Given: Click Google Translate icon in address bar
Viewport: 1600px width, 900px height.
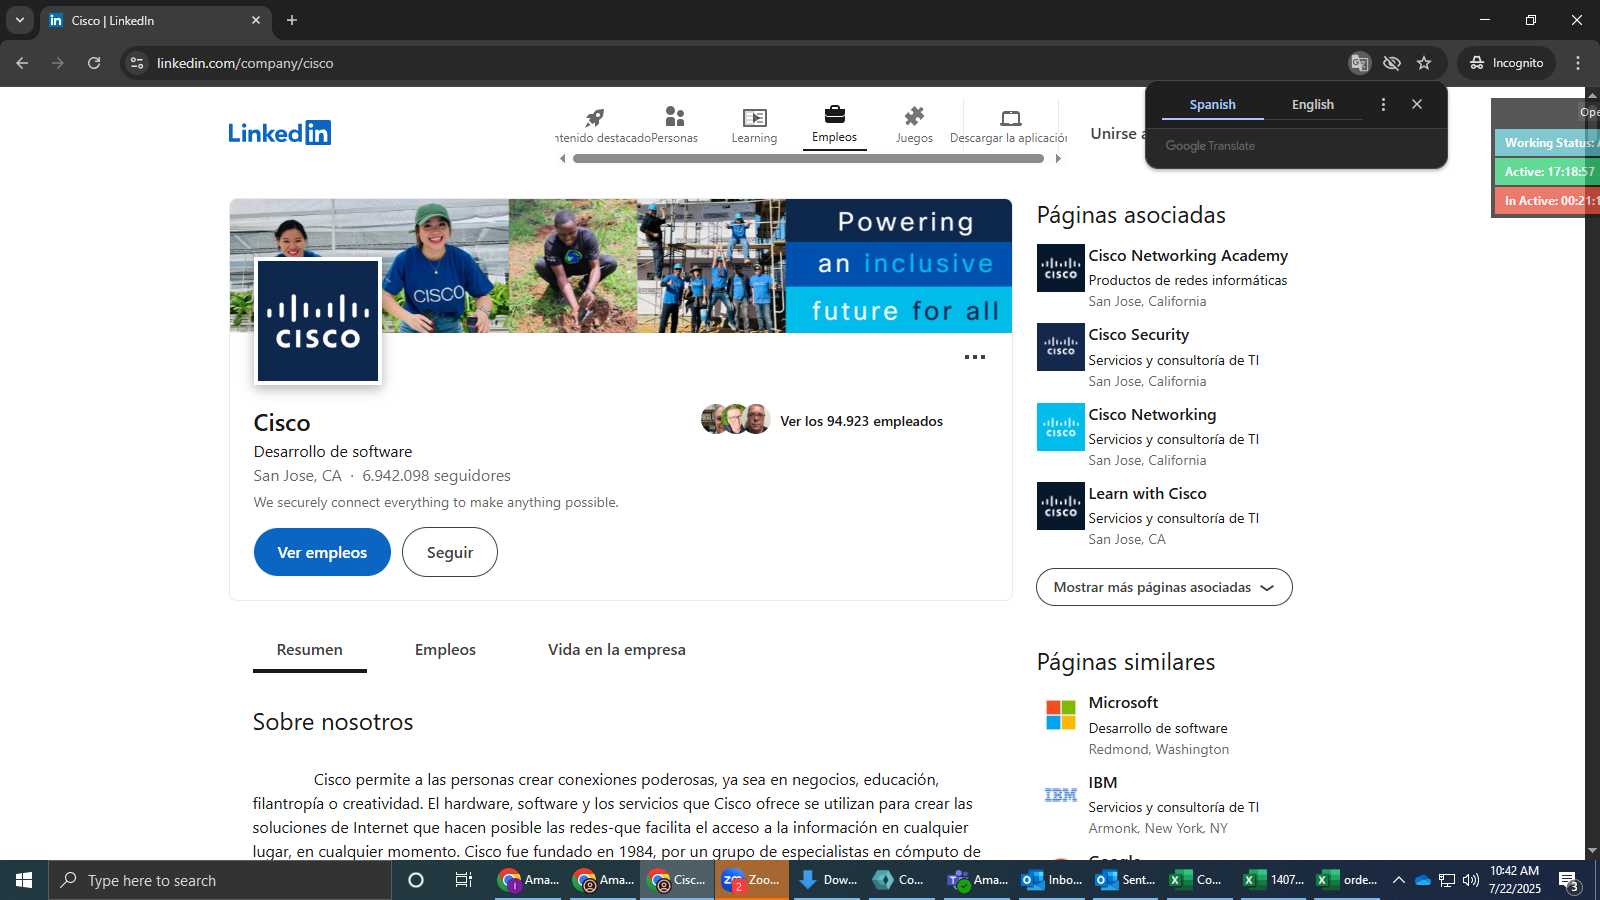Looking at the screenshot, I should 1359,63.
